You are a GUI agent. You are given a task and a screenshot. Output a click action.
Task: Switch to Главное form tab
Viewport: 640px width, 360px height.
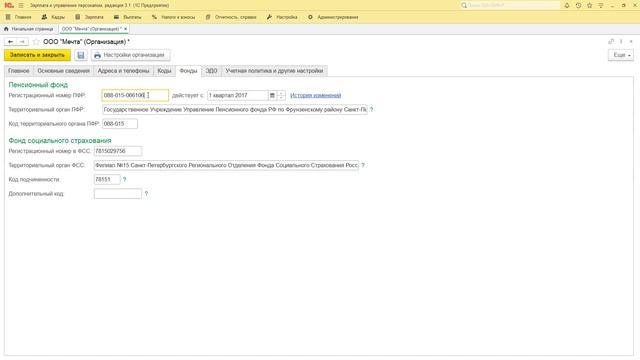coord(19,71)
